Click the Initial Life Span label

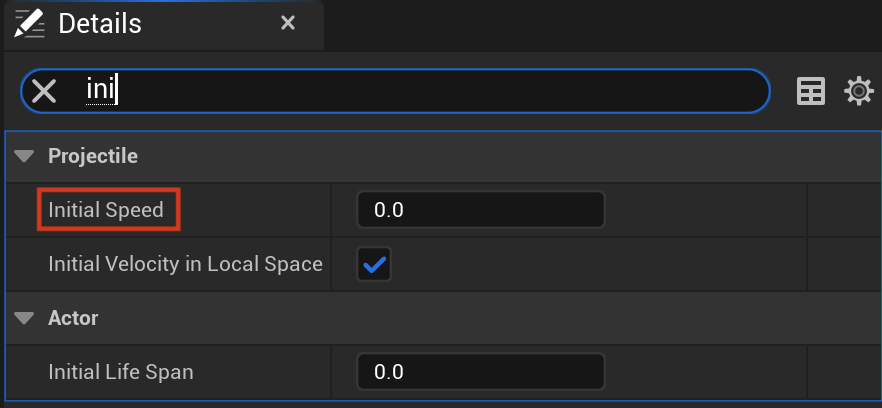click(x=121, y=372)
